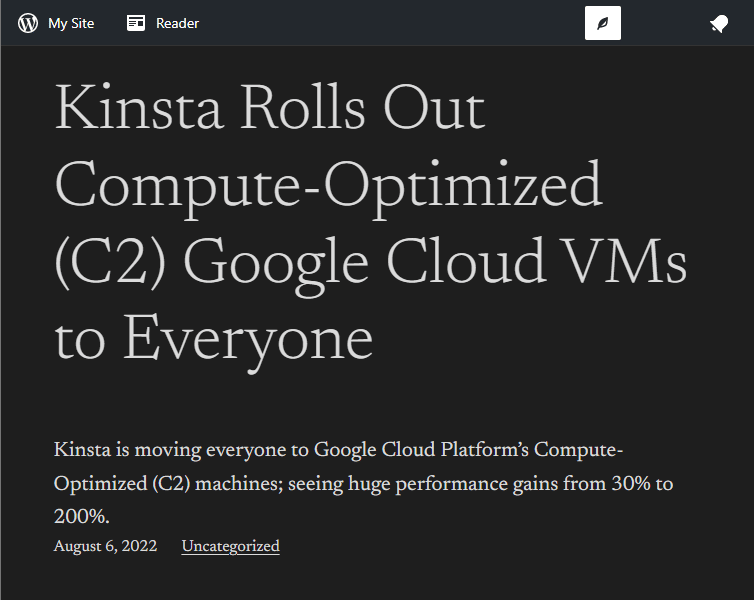Open the My Site menu item
Image resolution: width=754 pixels, height=600 pixels.
coord(56,23)
